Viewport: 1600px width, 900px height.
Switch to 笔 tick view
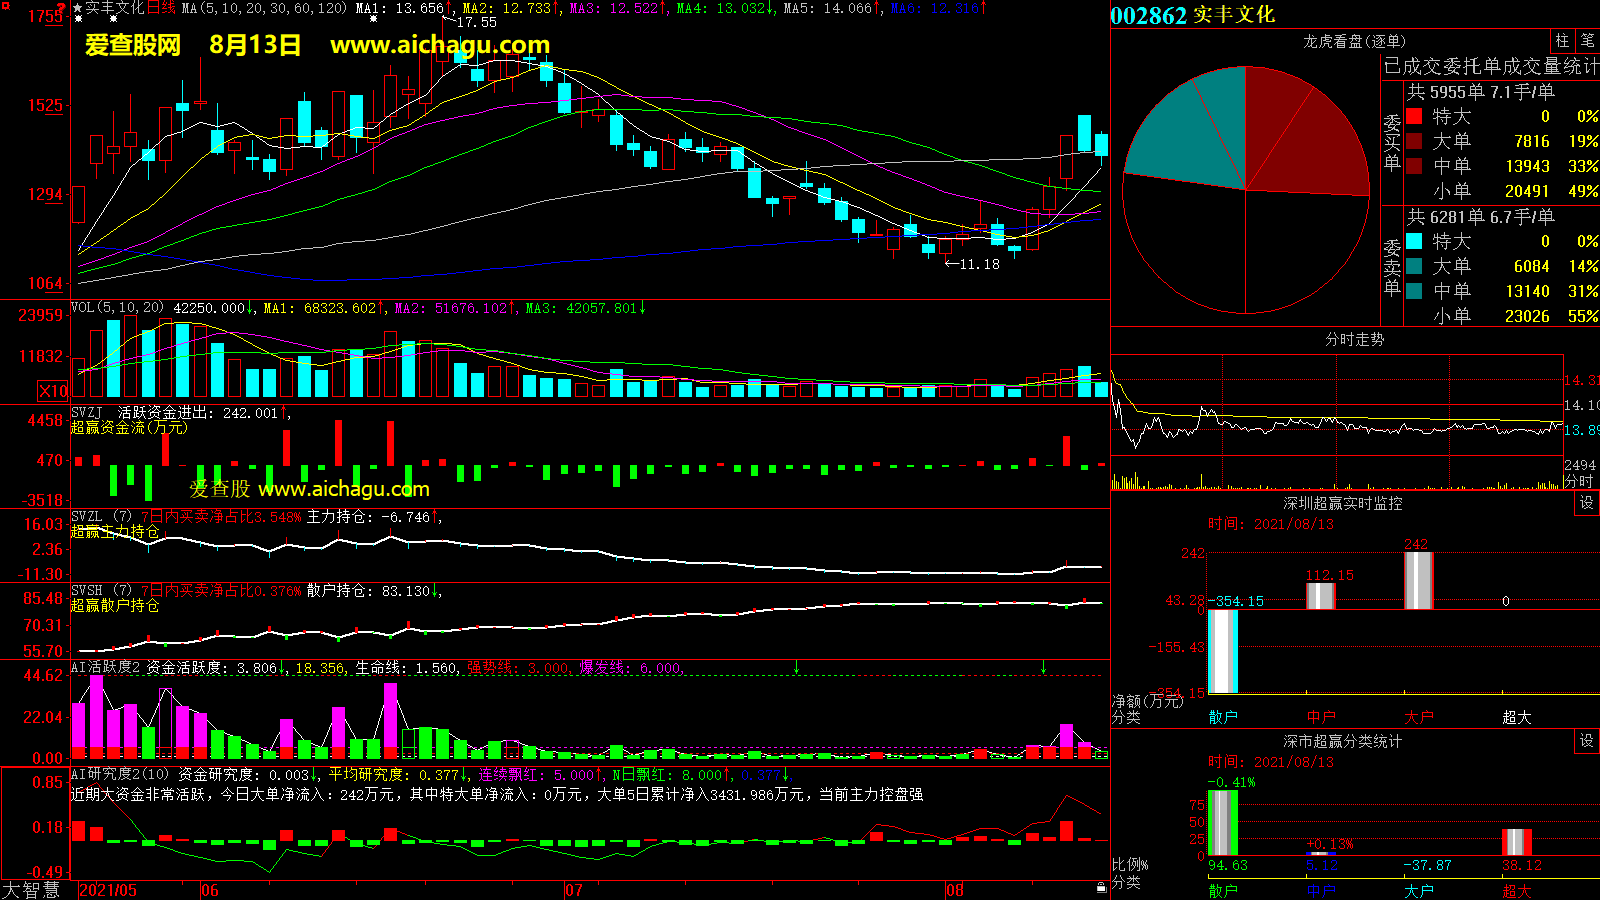click(1587, 41)
